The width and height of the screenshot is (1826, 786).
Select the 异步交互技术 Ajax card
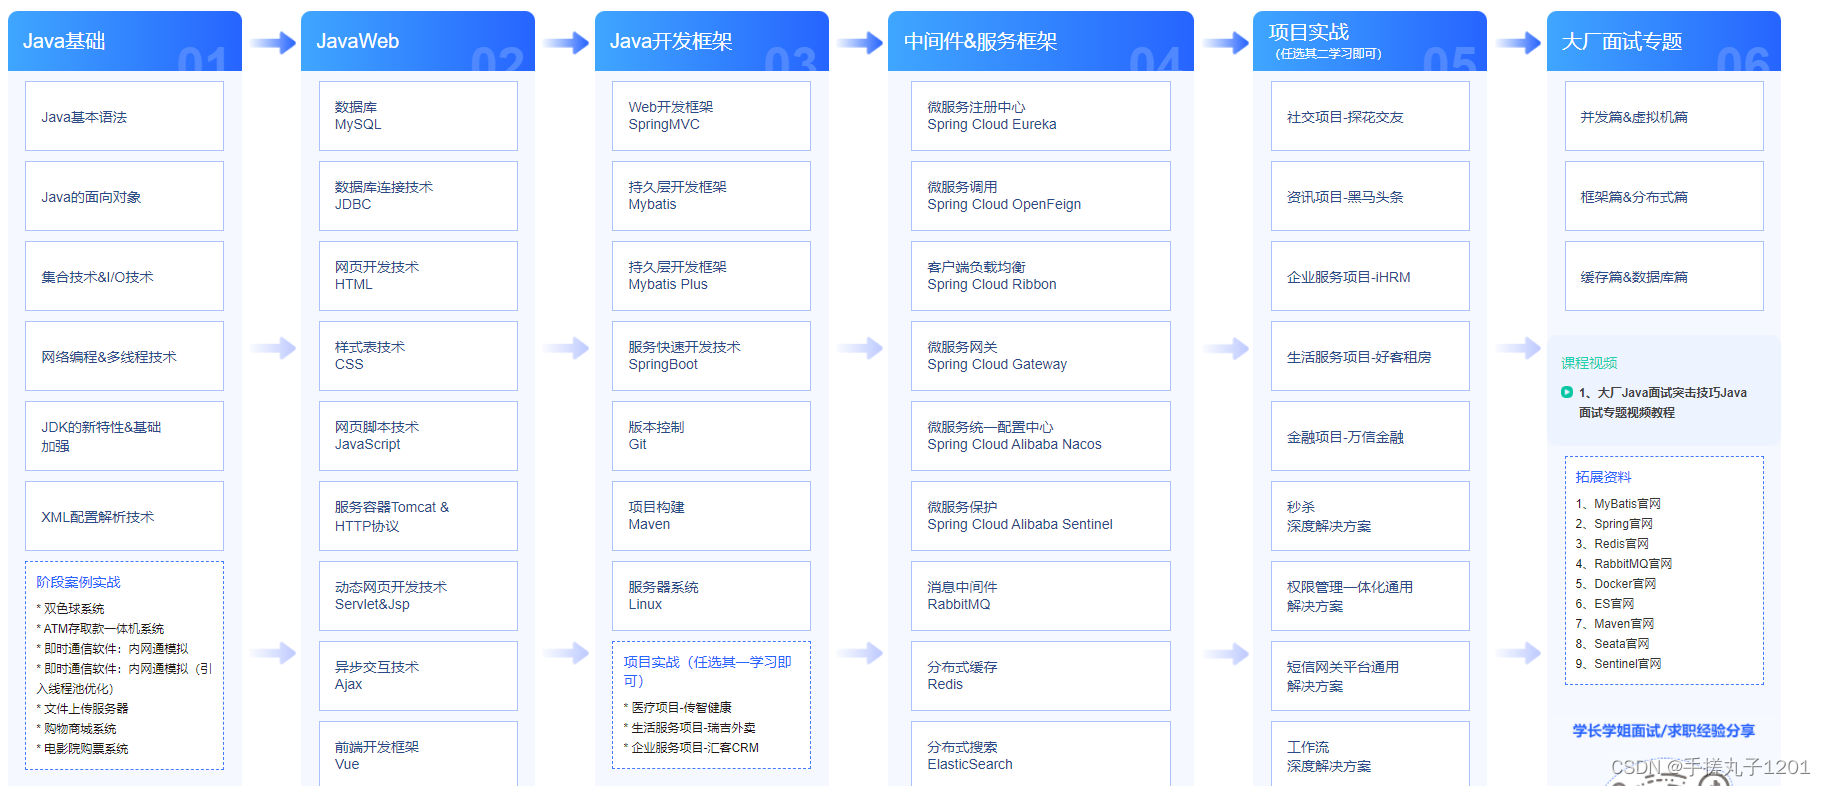418,676
